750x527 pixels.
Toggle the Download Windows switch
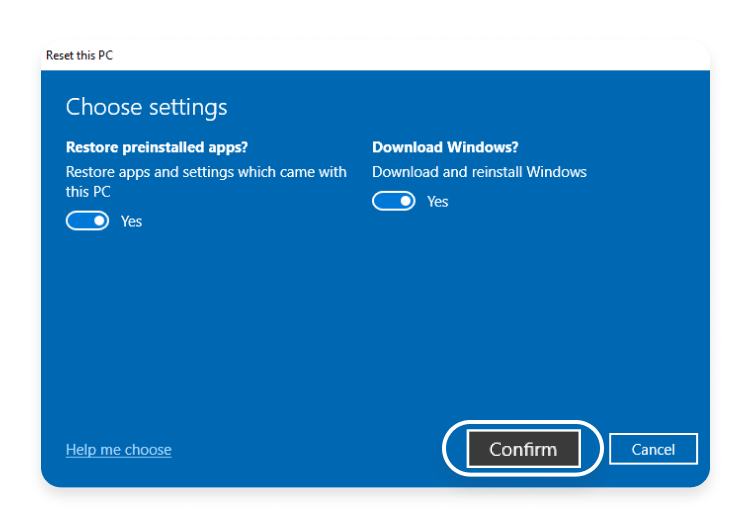tap(394, 201)
